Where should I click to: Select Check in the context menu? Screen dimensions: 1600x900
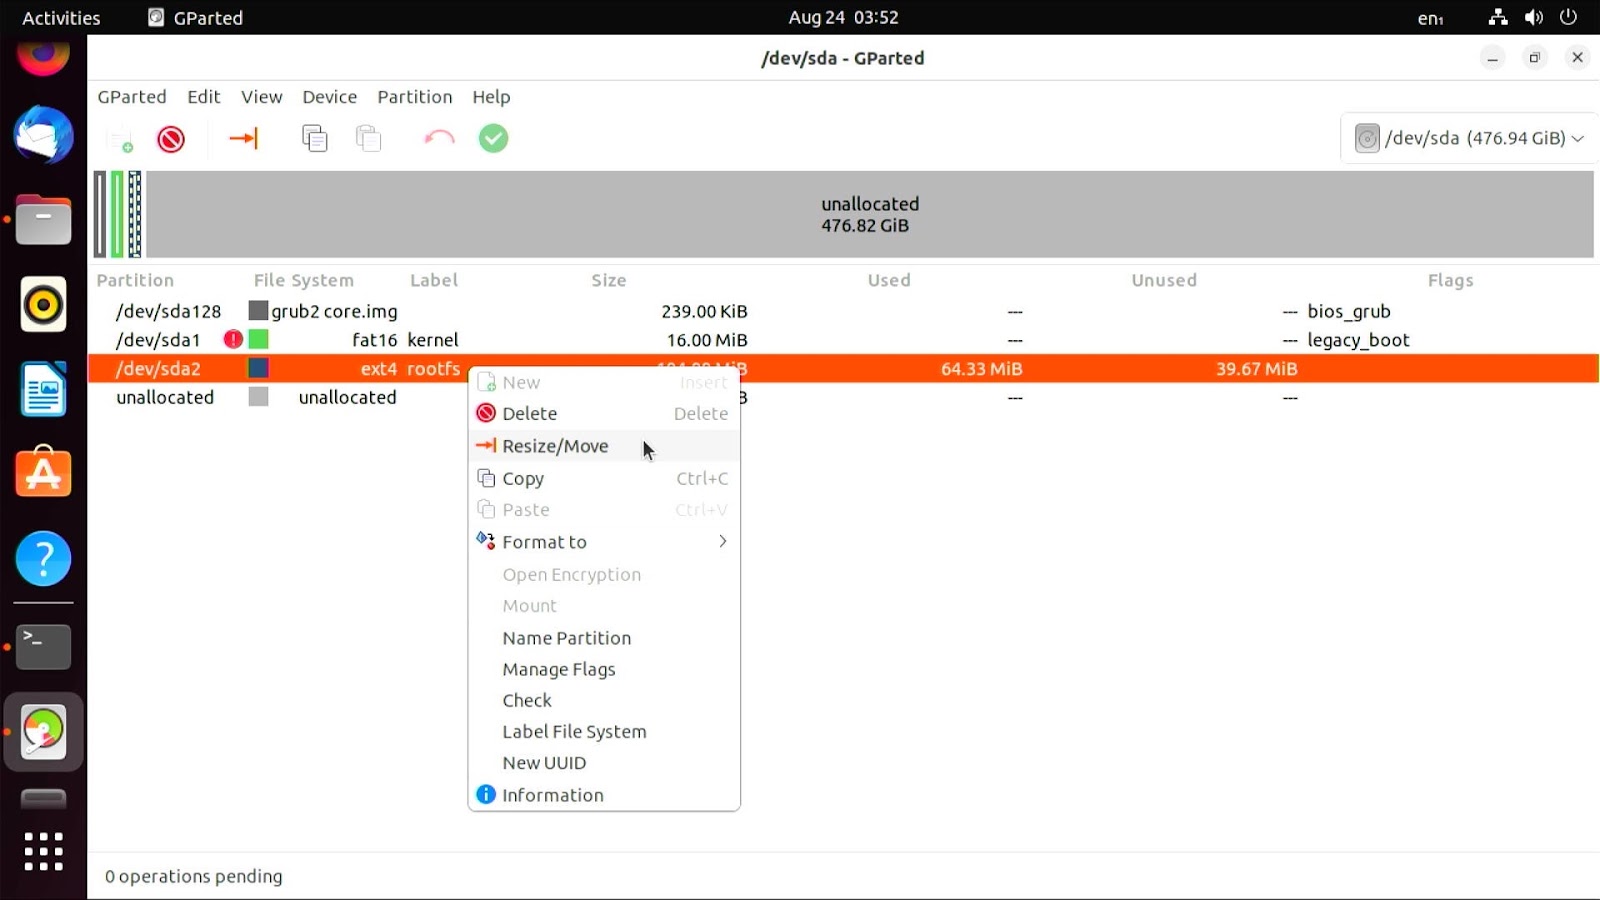coord(604,701)
